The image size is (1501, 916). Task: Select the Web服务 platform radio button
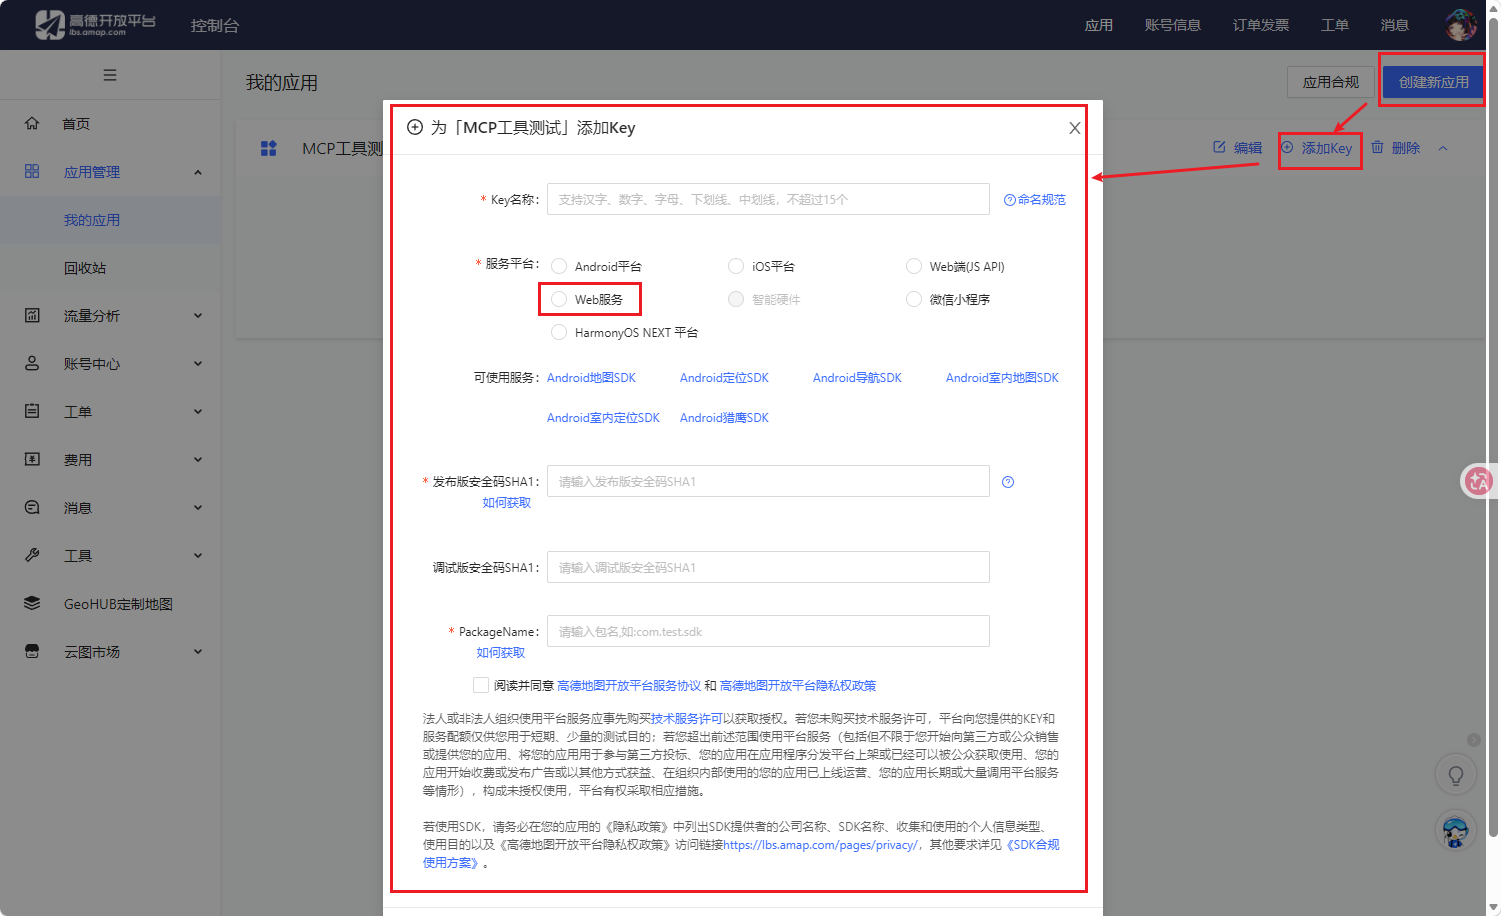coord(560,300)
